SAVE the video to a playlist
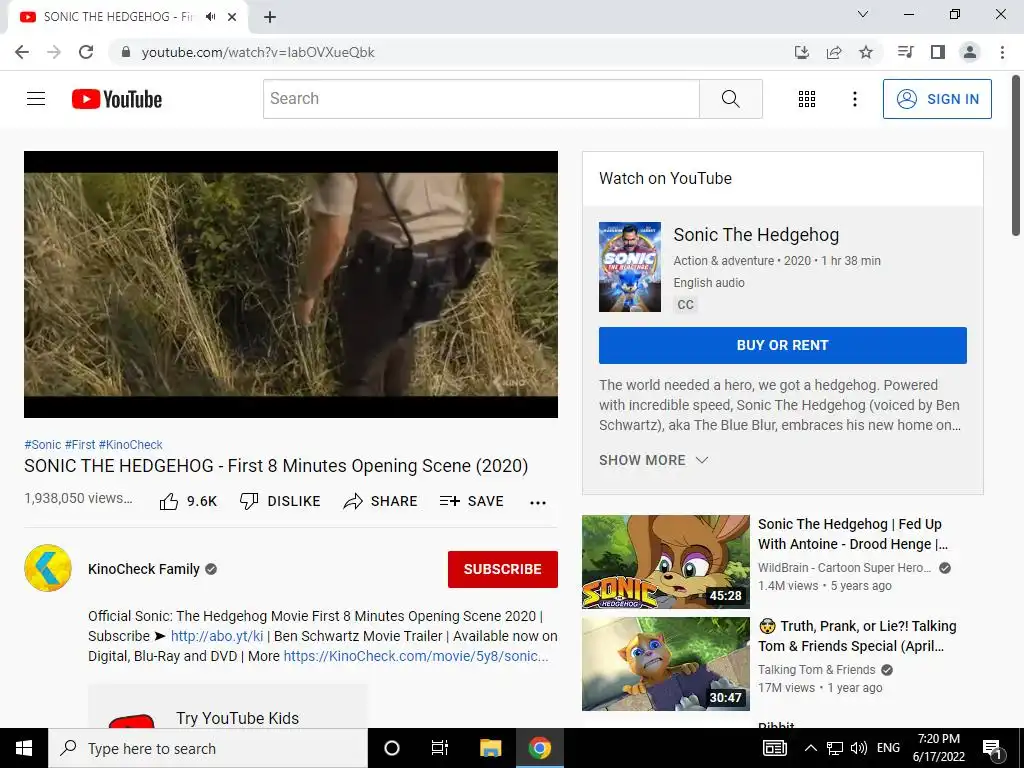This screenshot has height=768, width=1024. click(472, 501)
